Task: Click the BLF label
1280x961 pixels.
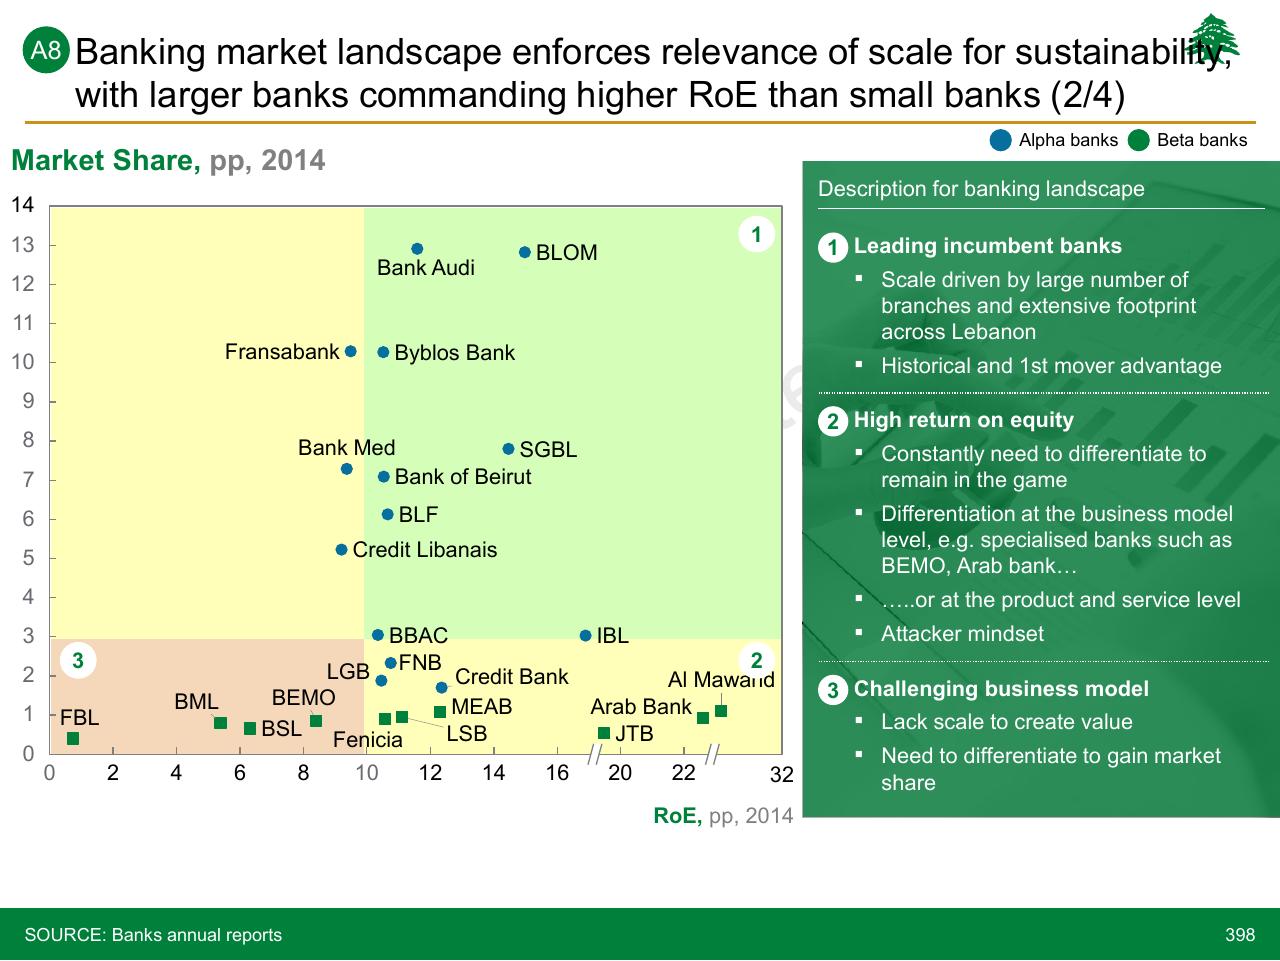Action: (418, 515)
